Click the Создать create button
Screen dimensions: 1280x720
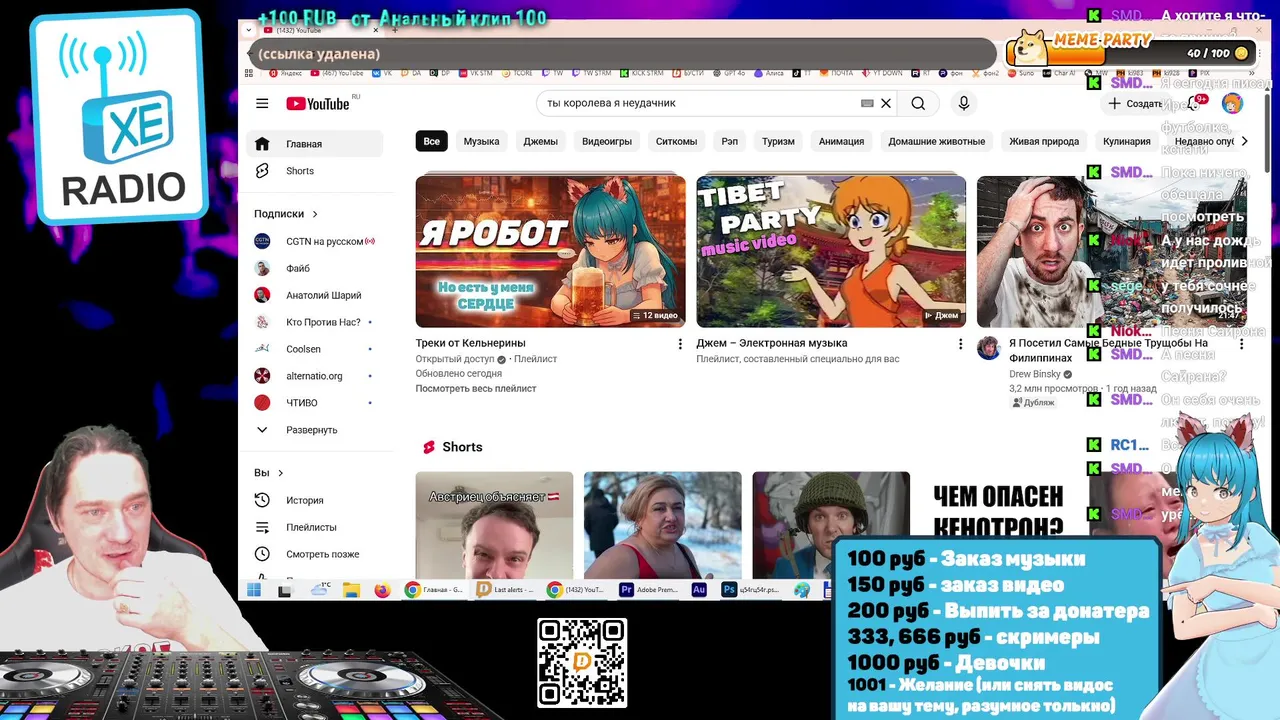(1136, 104)
